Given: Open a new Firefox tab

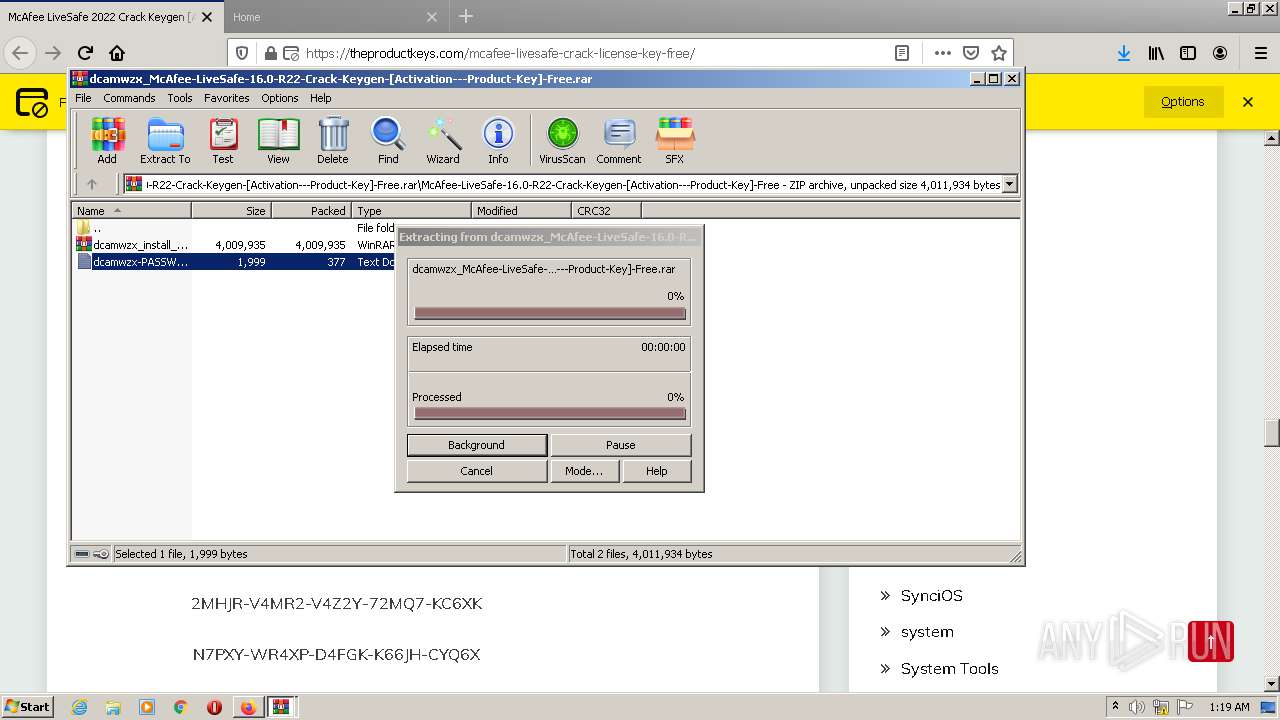Looking at the screenshot, I should tap(466, 16).
